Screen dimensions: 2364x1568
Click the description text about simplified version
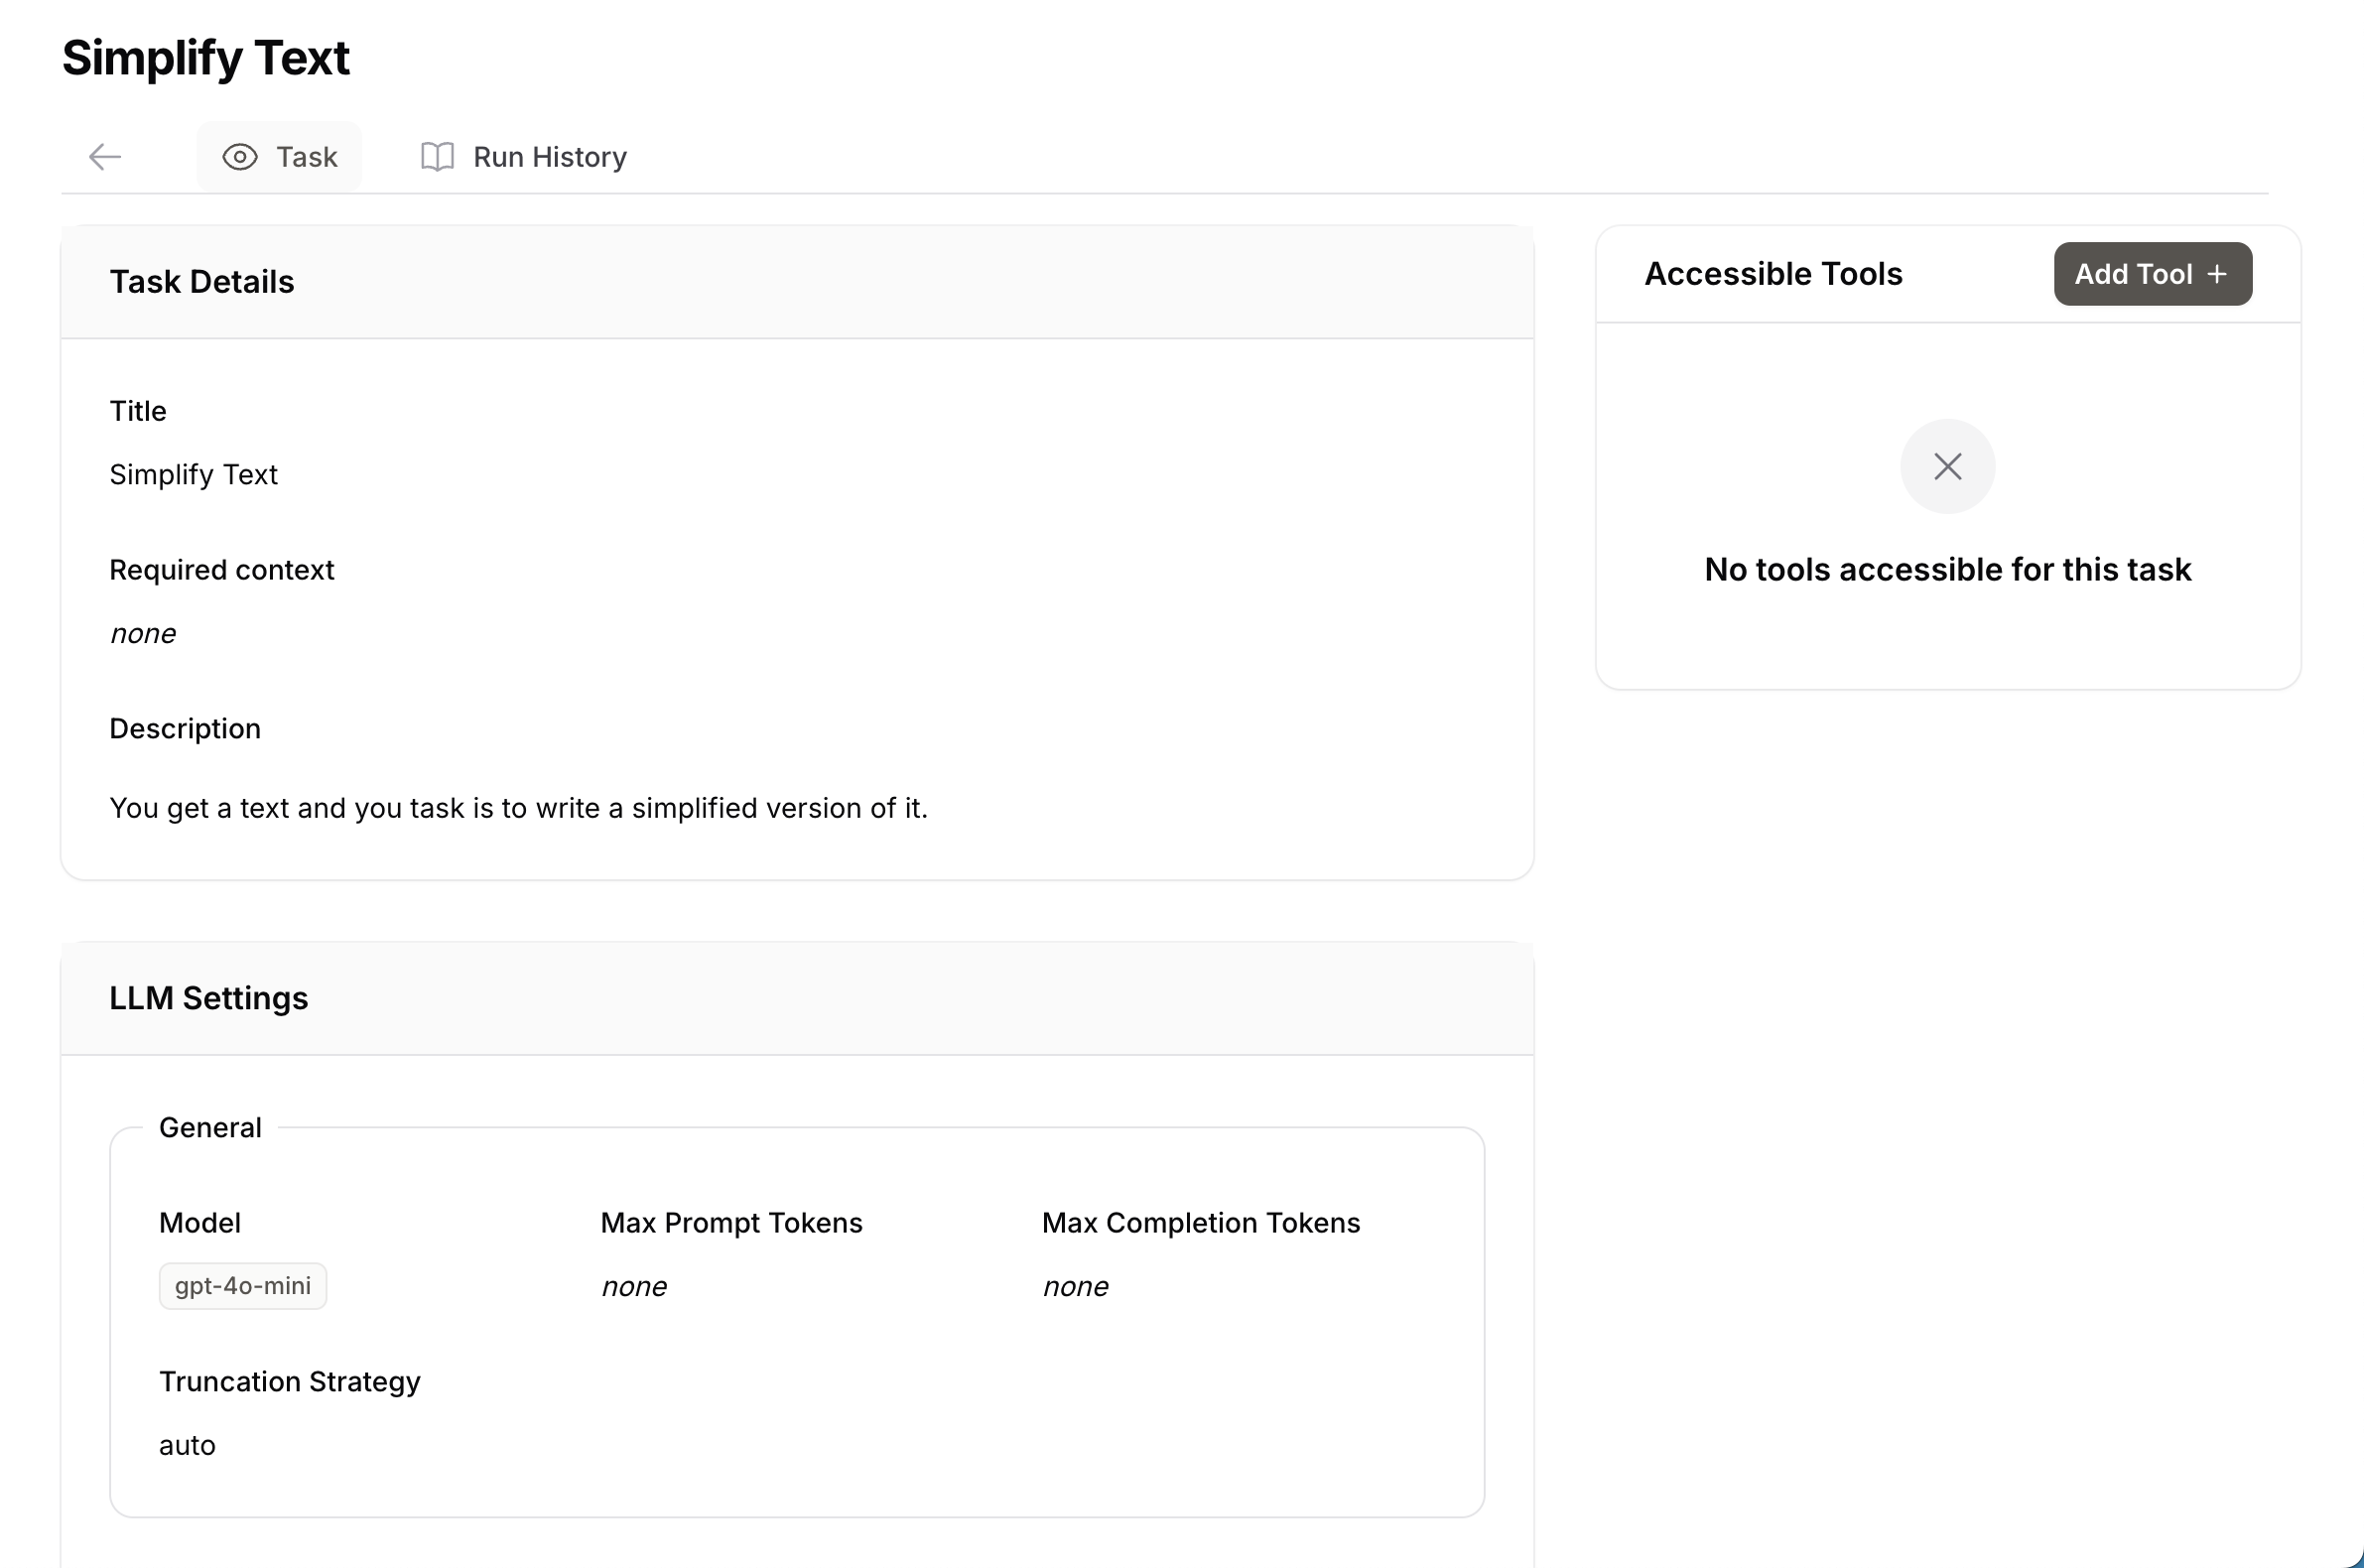coord(519,808)
